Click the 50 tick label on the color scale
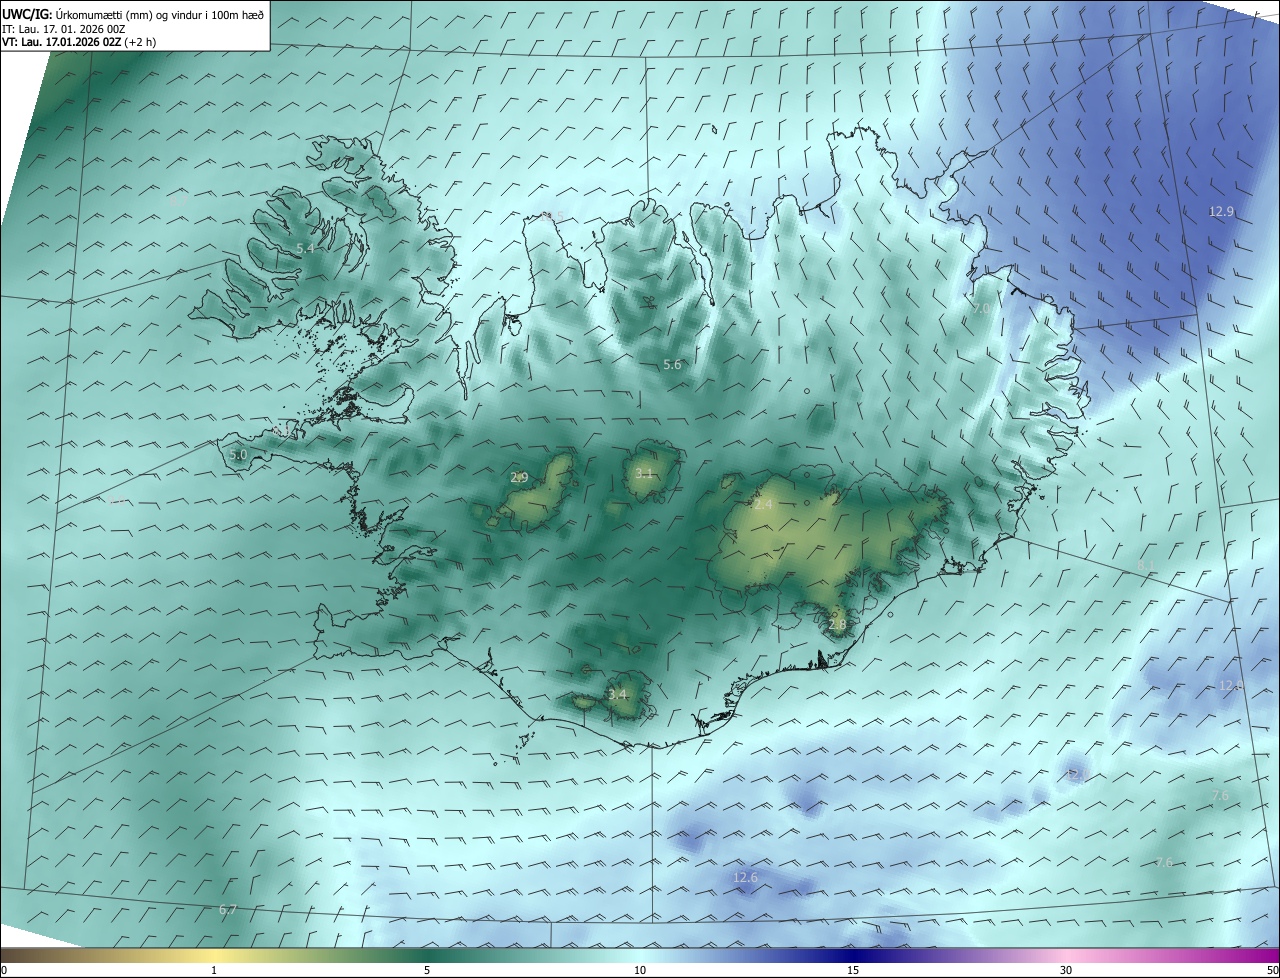 click(1272, 970)
